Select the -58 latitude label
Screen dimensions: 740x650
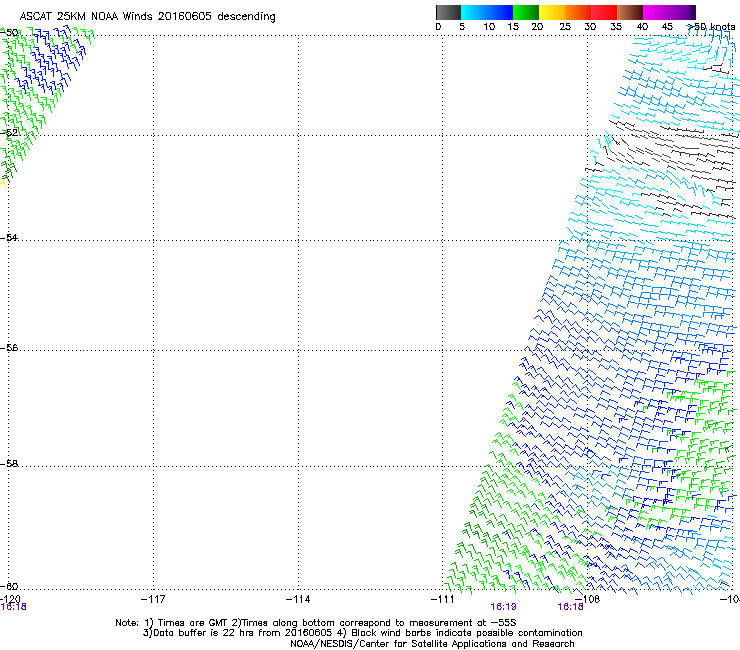click(x=9, y=464)
